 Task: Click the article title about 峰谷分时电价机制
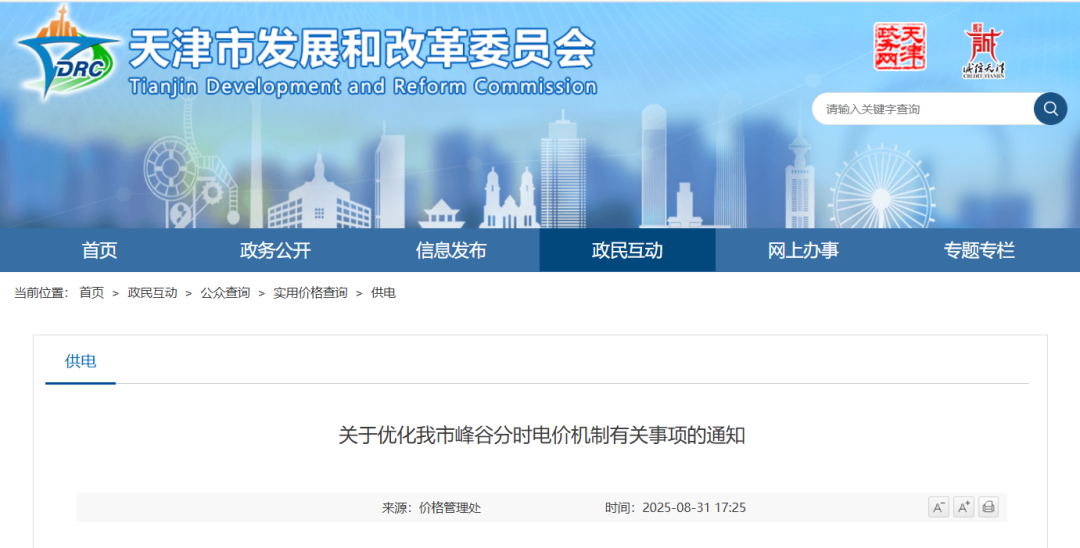[541, 435]
